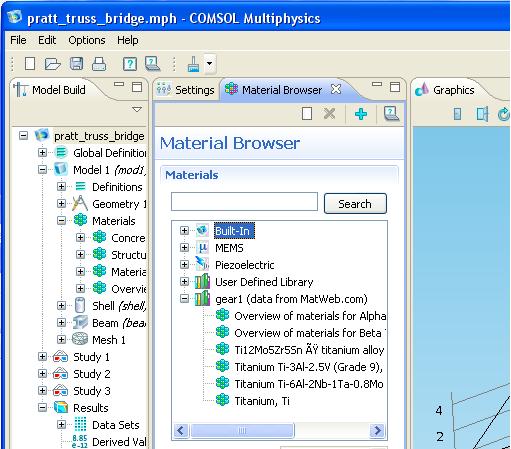511x449 pixels.
Task: Click the horizontal scrollbar thumb
Action: 242,430
